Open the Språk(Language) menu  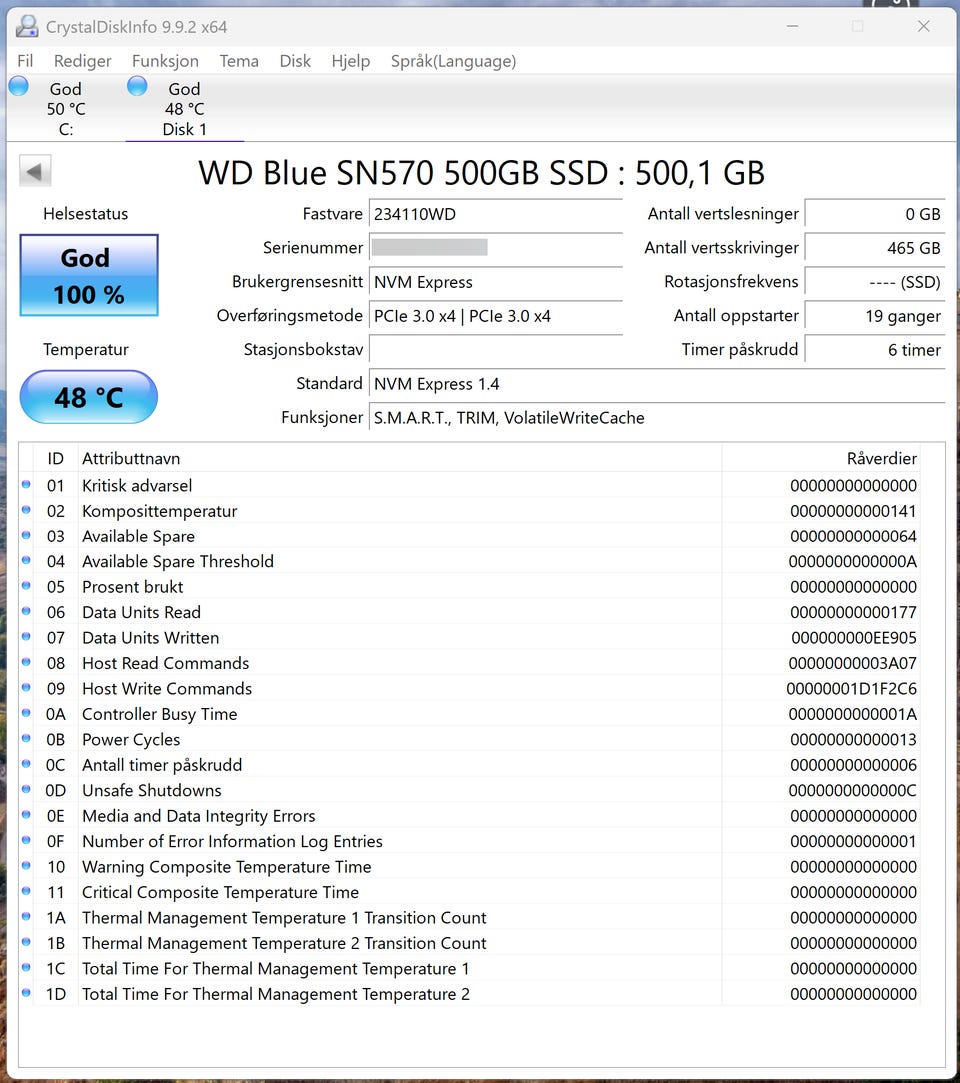[453, 61]
